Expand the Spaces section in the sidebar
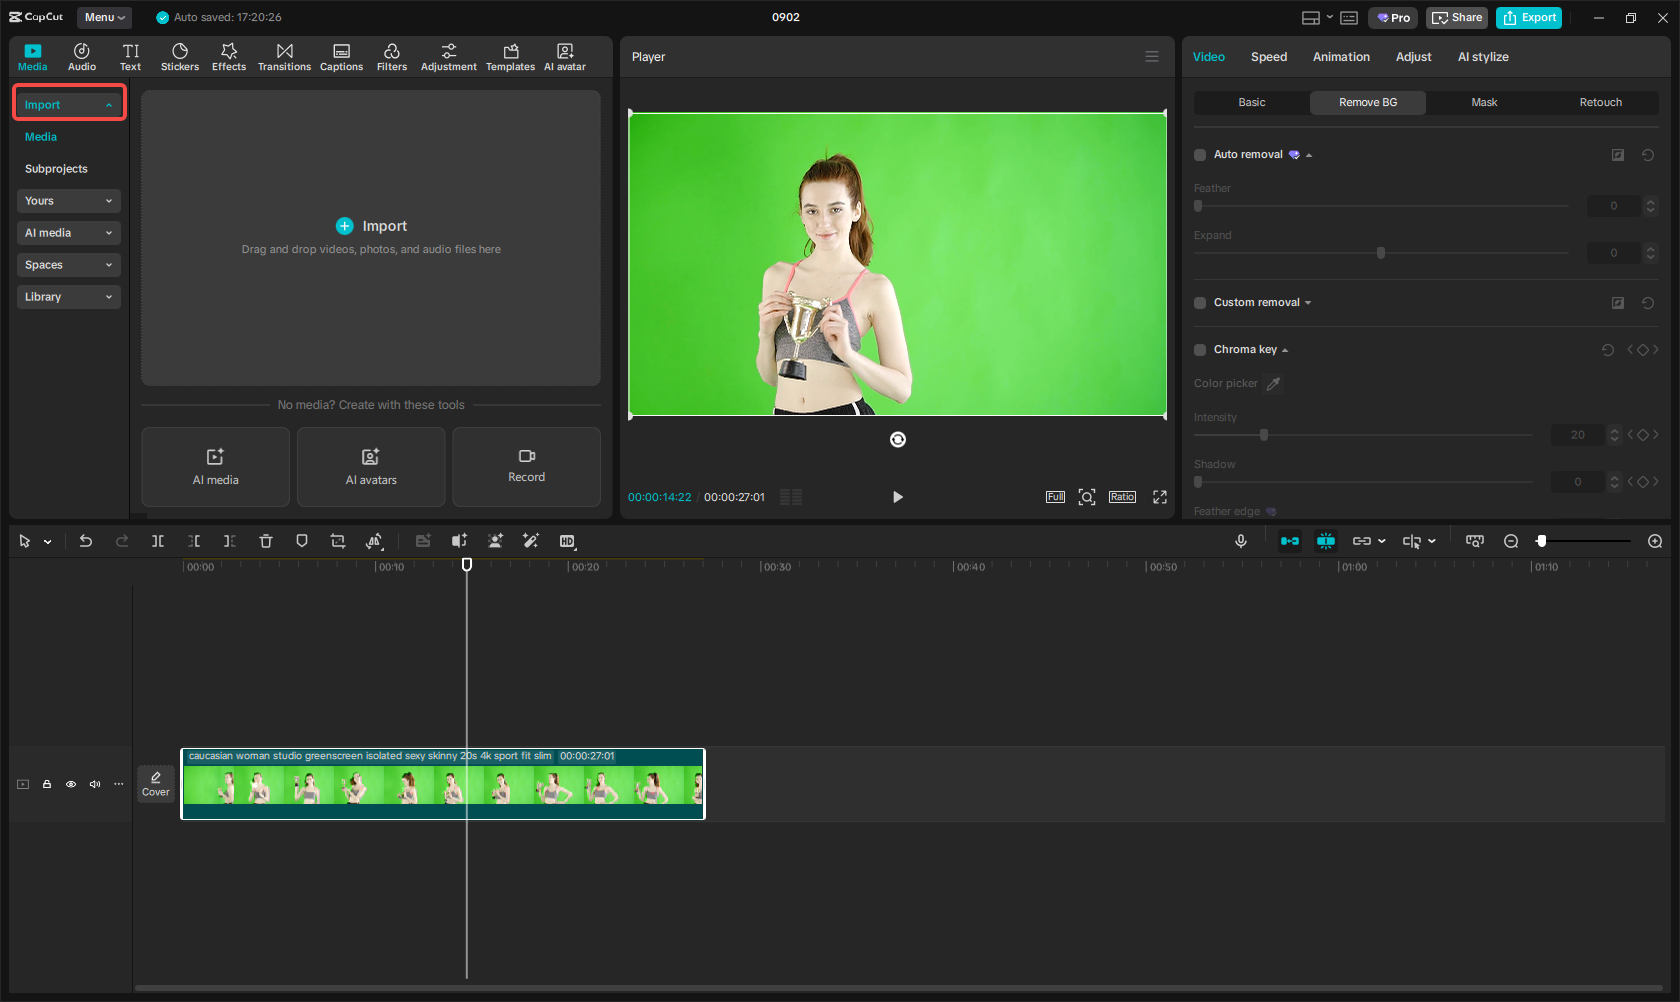The width and height of the screenshot is (1680, 1002). point(68,264)
